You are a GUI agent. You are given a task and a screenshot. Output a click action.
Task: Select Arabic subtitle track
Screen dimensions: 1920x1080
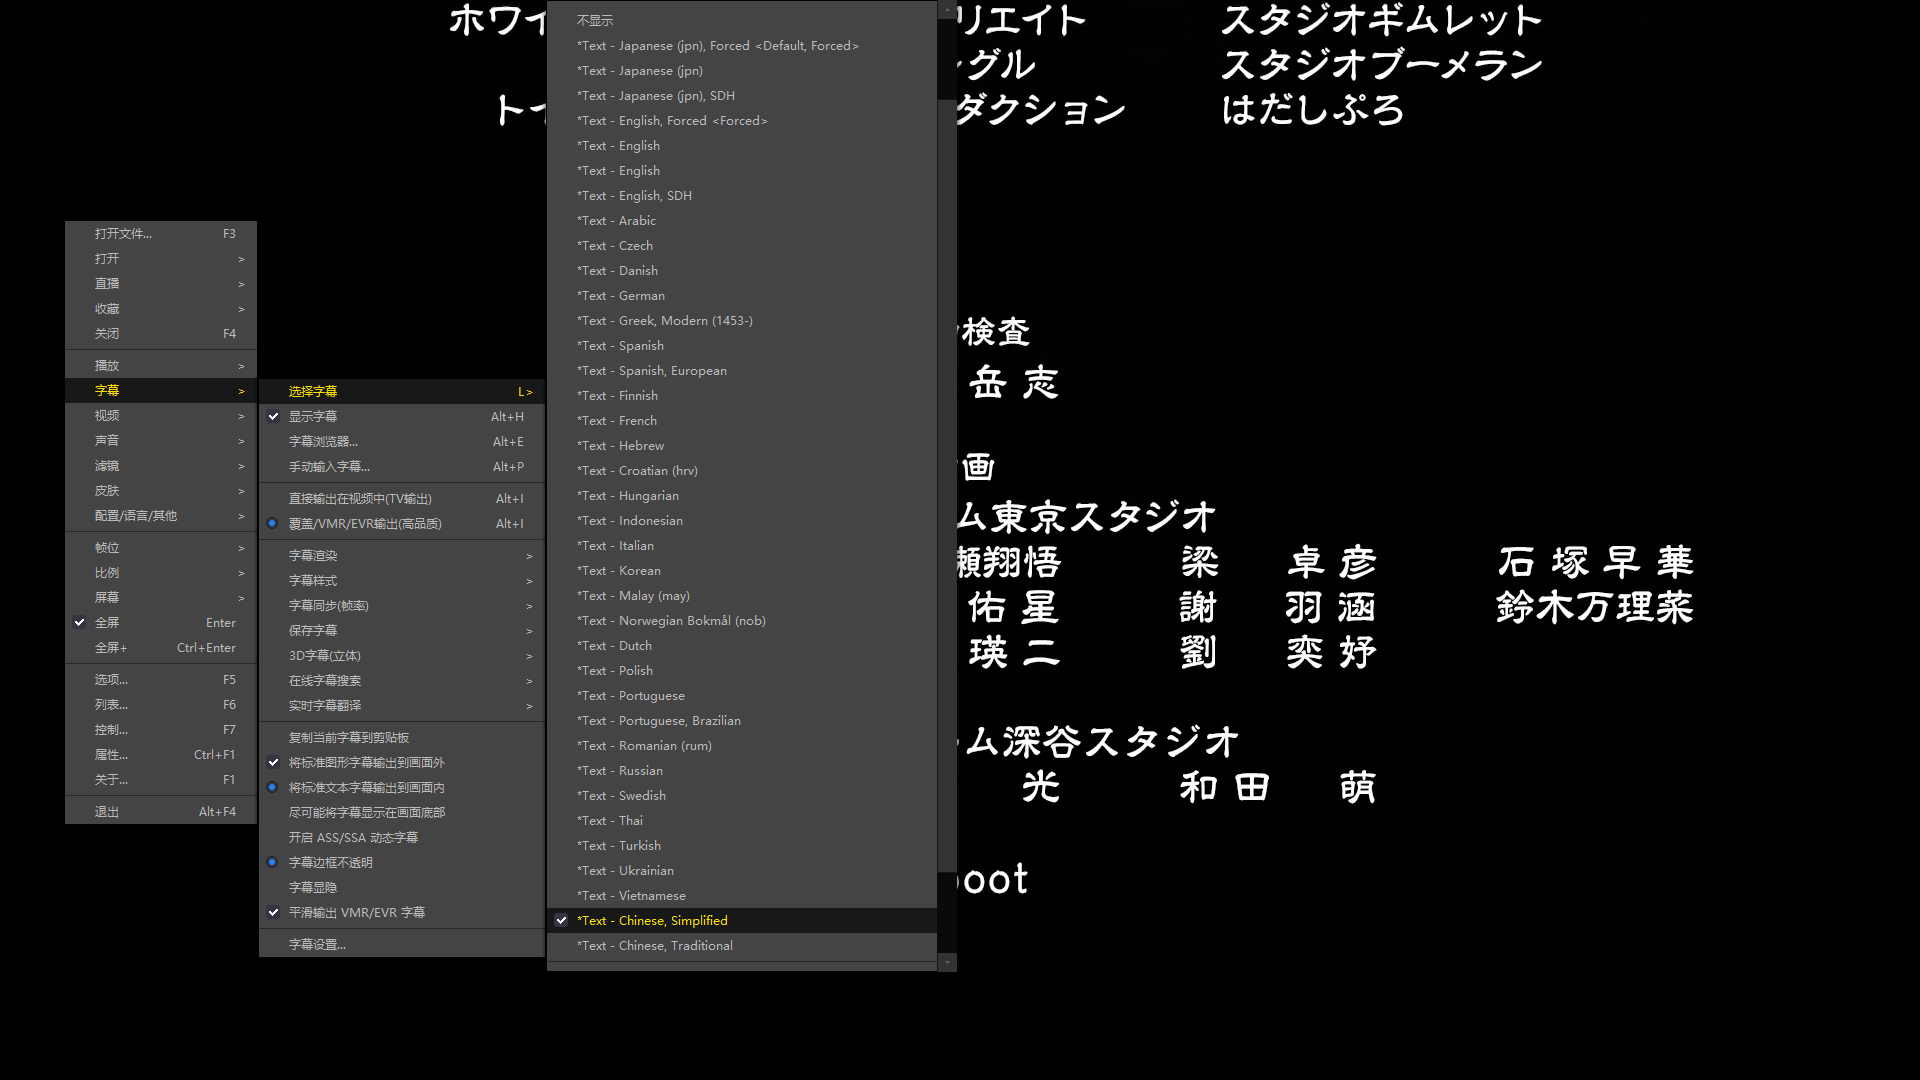coord(742,220)
